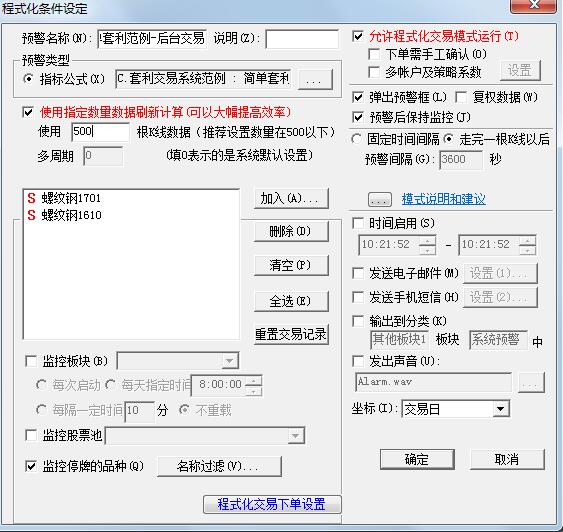Click the 设置 button beside 多帐户及策略系数
This screenshot has width=563, height=532.
(520, 70)
